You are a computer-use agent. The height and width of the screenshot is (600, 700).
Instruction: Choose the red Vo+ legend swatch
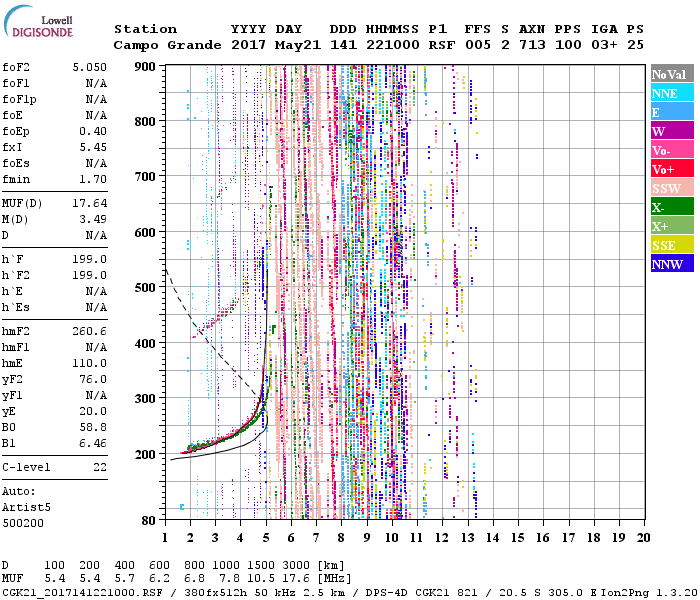671,169
